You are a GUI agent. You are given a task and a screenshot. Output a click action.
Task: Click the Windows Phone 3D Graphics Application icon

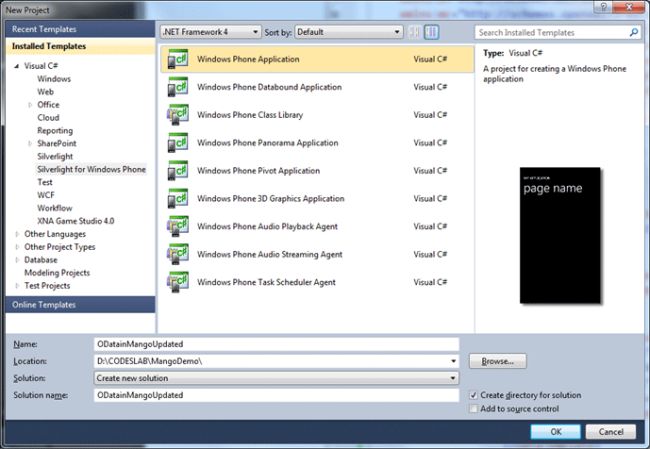pyautogui.click(x=178, y=198)
